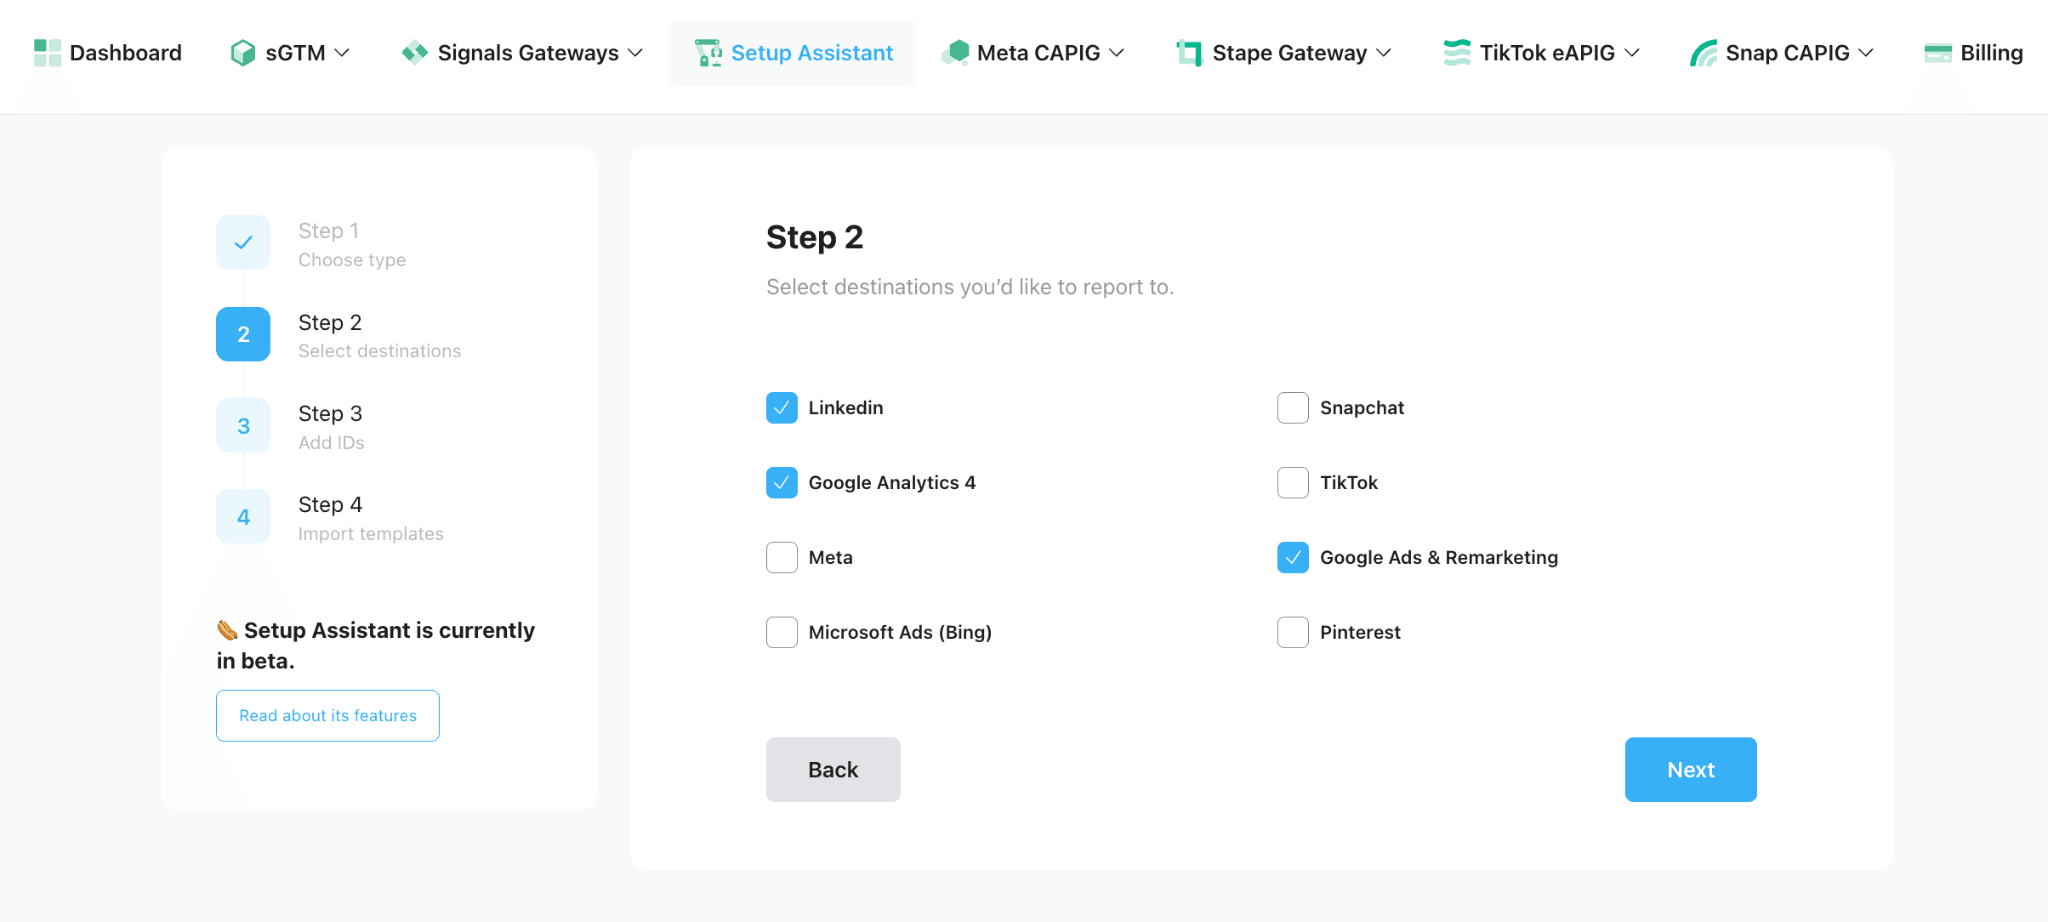Expand the Stape Gateway chevron
Screen dimensions: 2048x922
coord(1384,53)
